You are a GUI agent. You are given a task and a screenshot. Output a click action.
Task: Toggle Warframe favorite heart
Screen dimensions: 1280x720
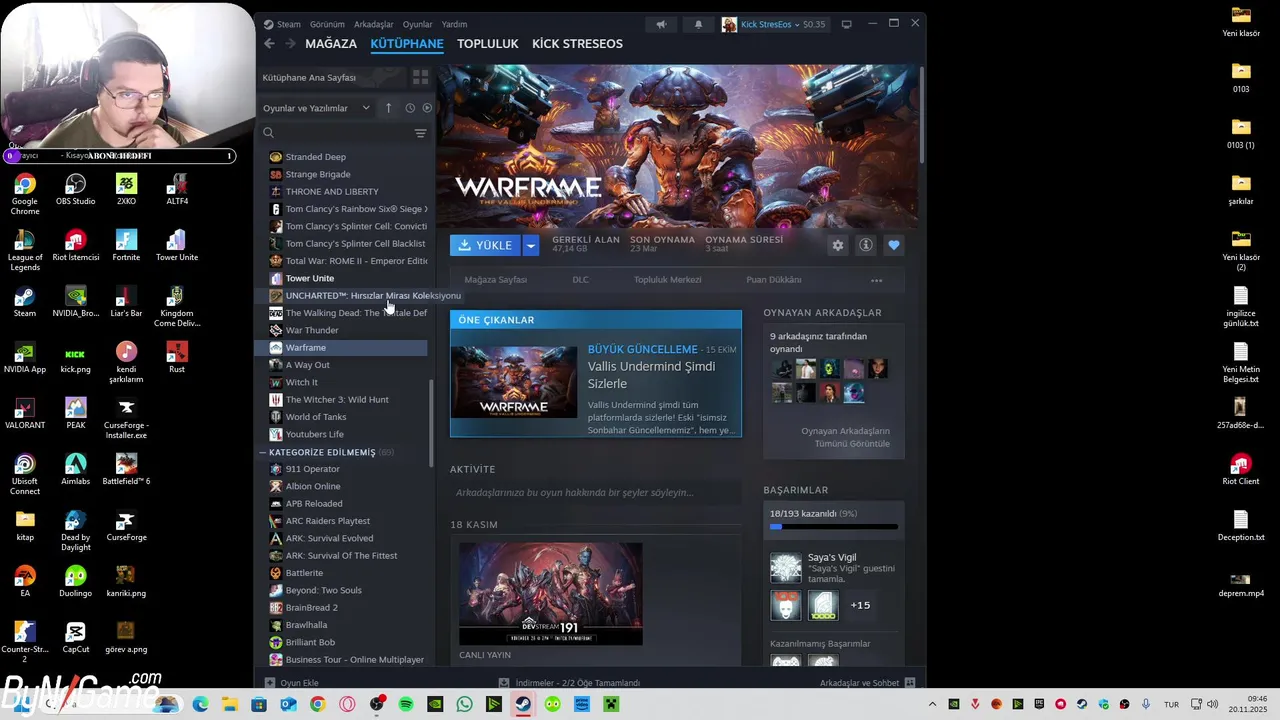pos(894,245)
